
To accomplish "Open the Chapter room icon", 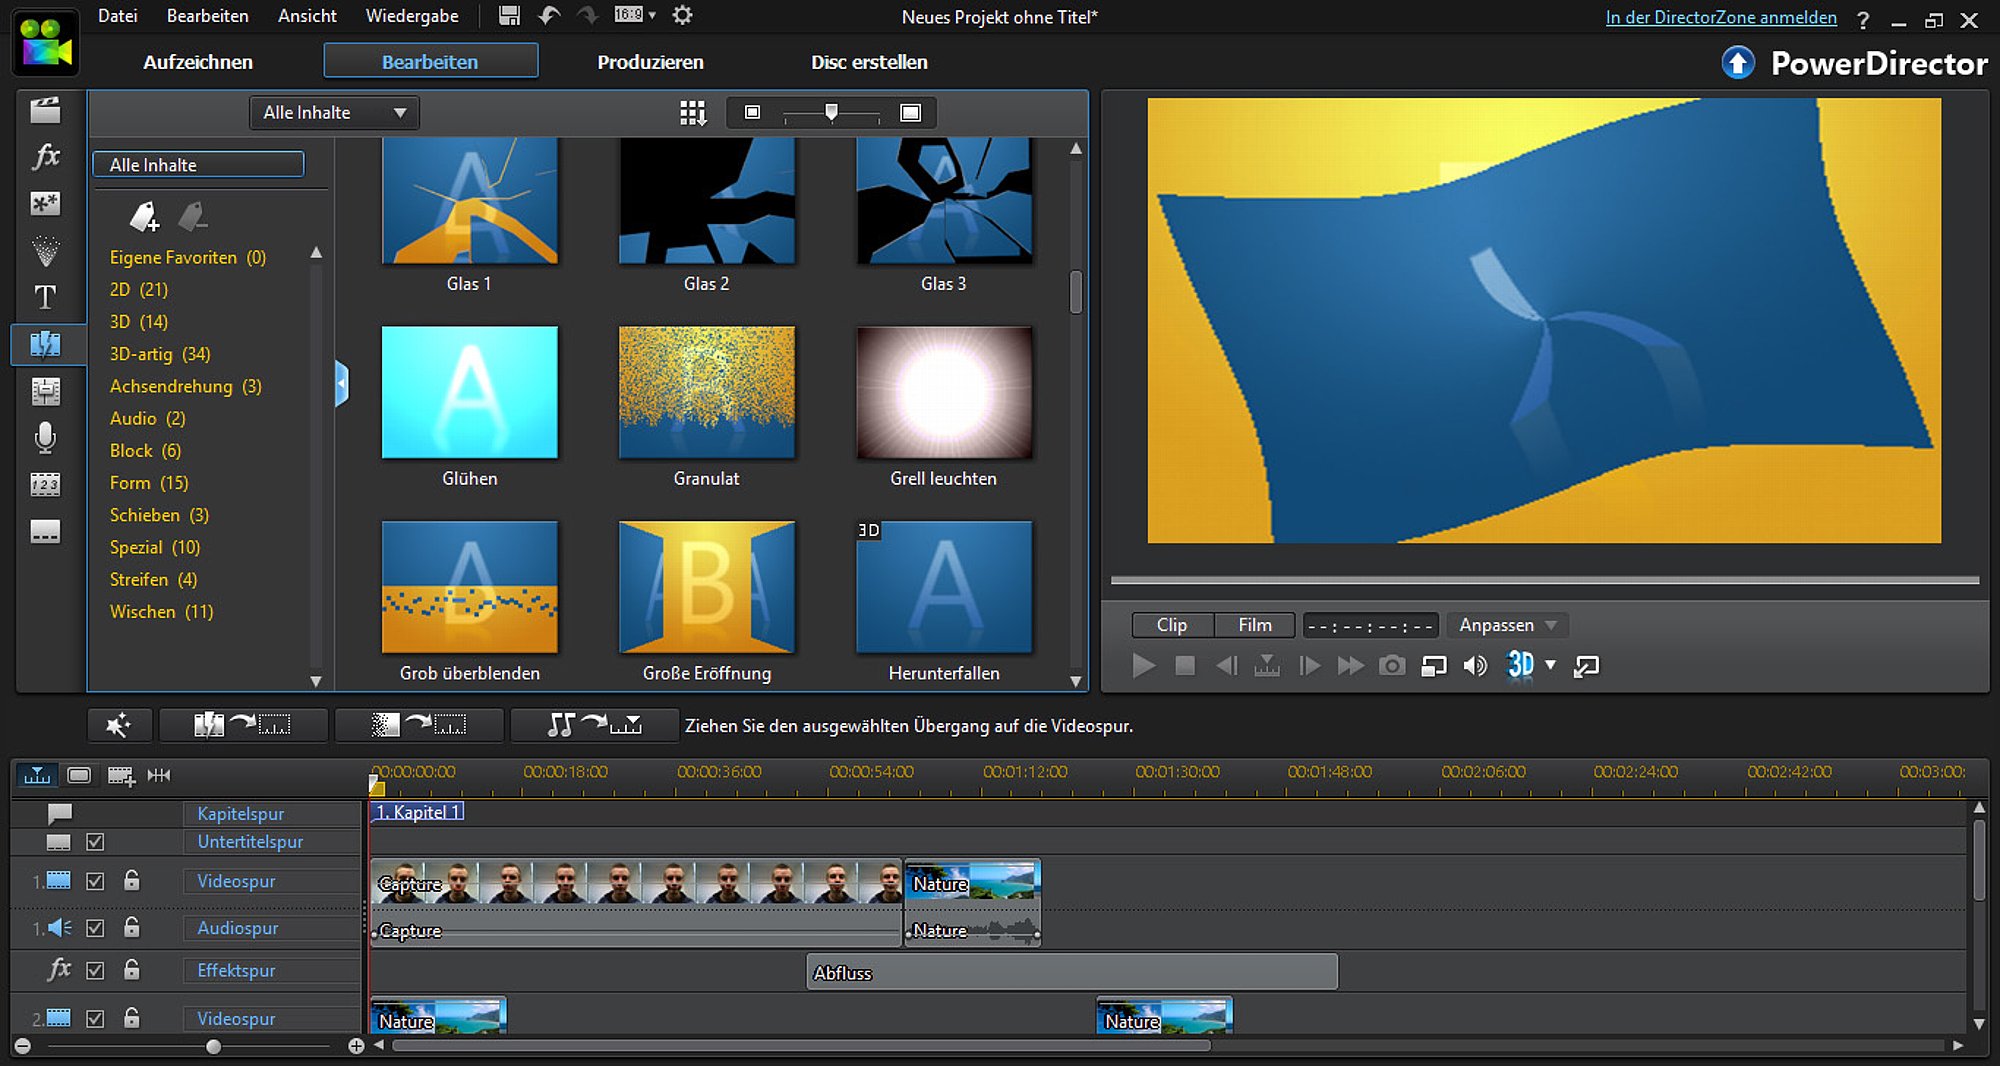I will pyautogui.click(x=45, y=485).
